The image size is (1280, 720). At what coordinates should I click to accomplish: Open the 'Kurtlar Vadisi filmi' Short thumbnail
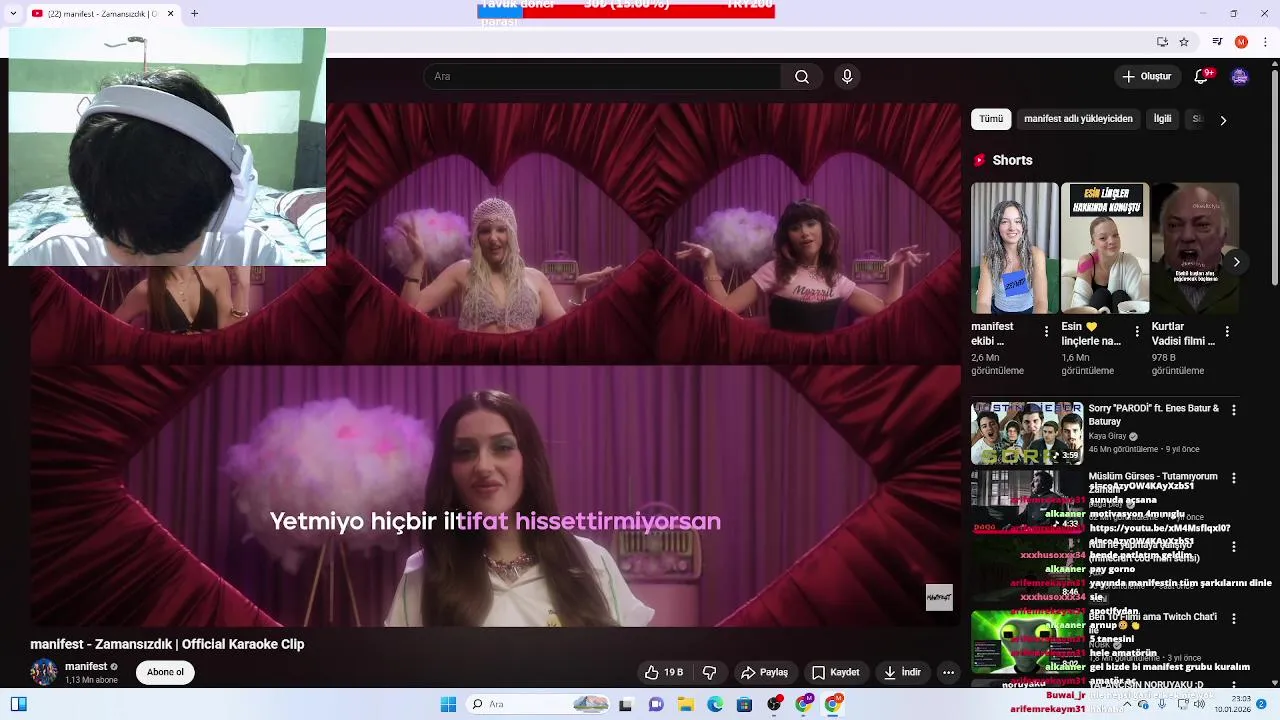1195,248
